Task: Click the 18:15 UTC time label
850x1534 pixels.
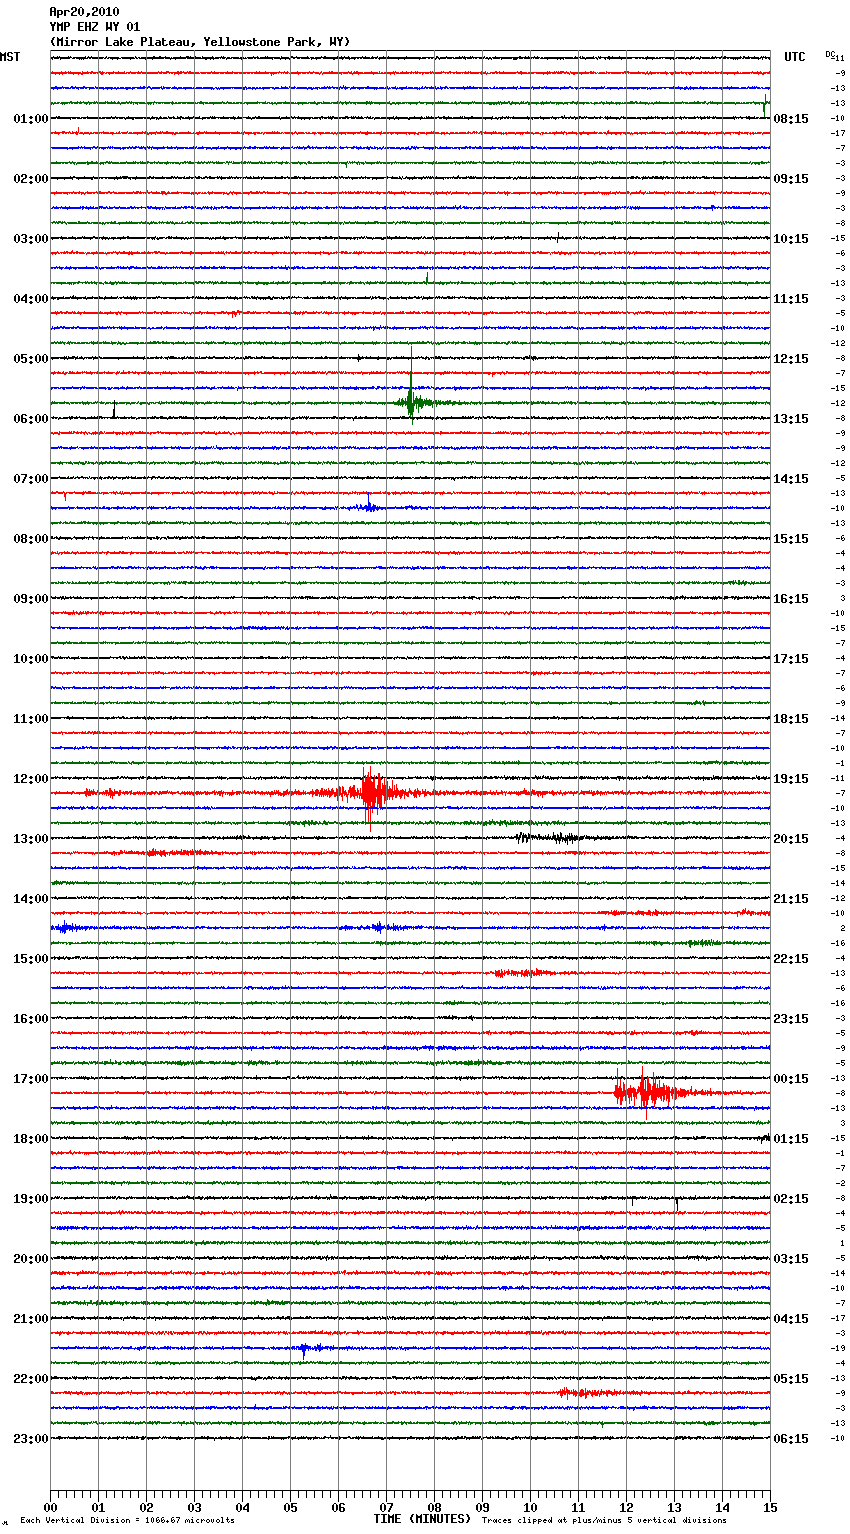Action: (x=791, y=719)
